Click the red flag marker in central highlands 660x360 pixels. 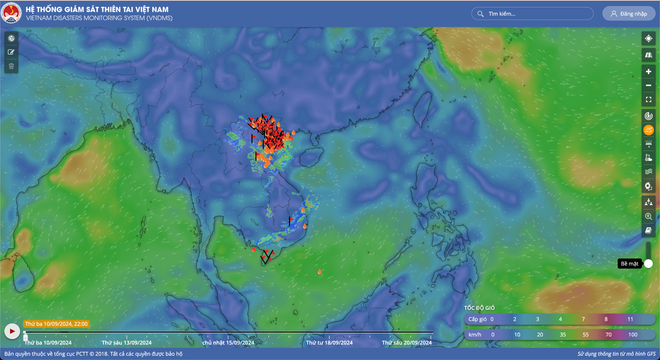[x=290, y=220]
